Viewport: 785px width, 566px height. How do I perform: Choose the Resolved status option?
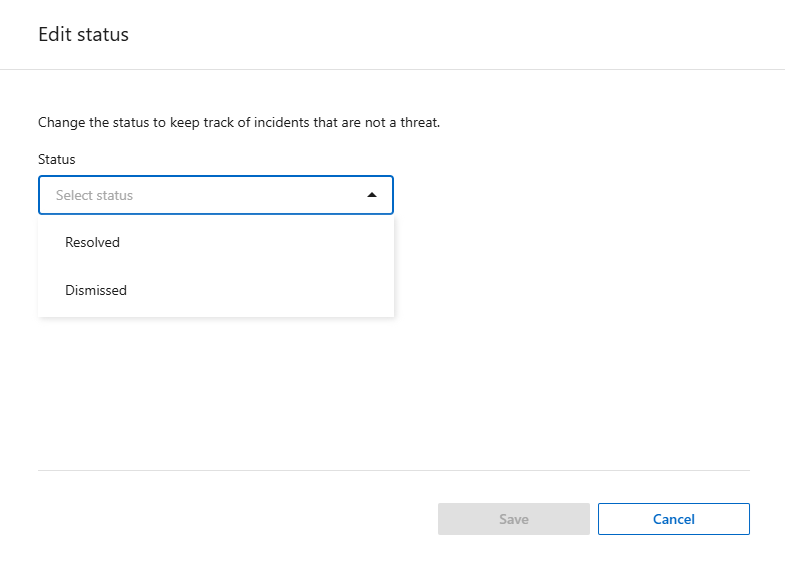[x=92, y=242]
